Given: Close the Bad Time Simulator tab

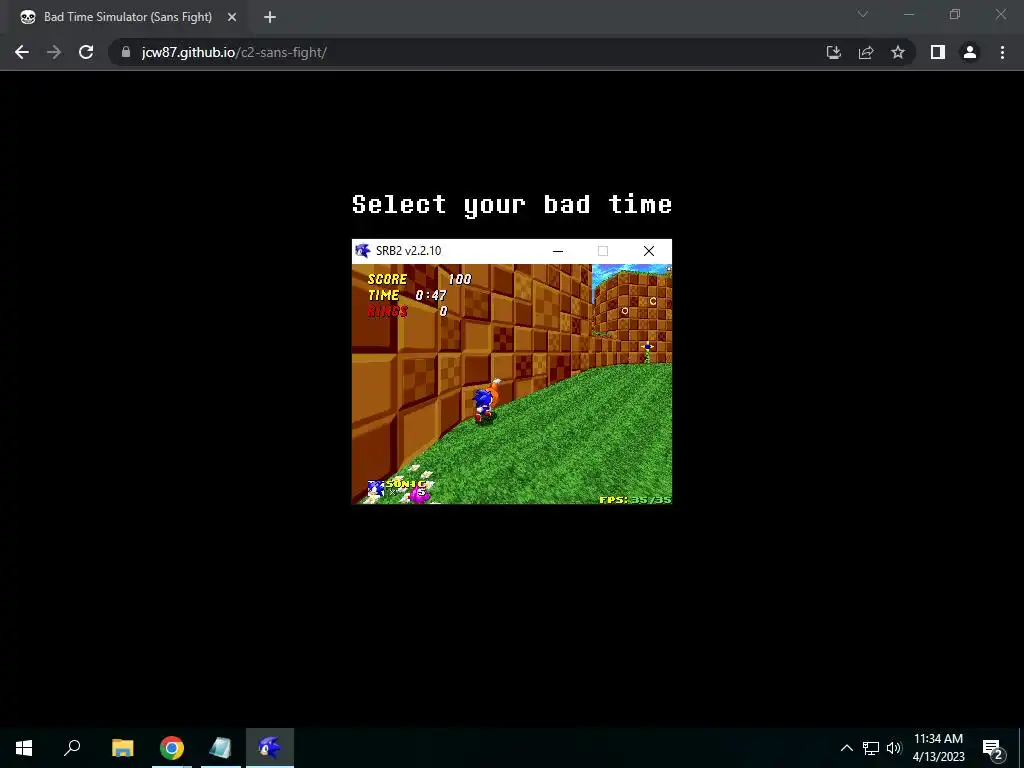Looking at the screenshot, I should tap(232, 17).
